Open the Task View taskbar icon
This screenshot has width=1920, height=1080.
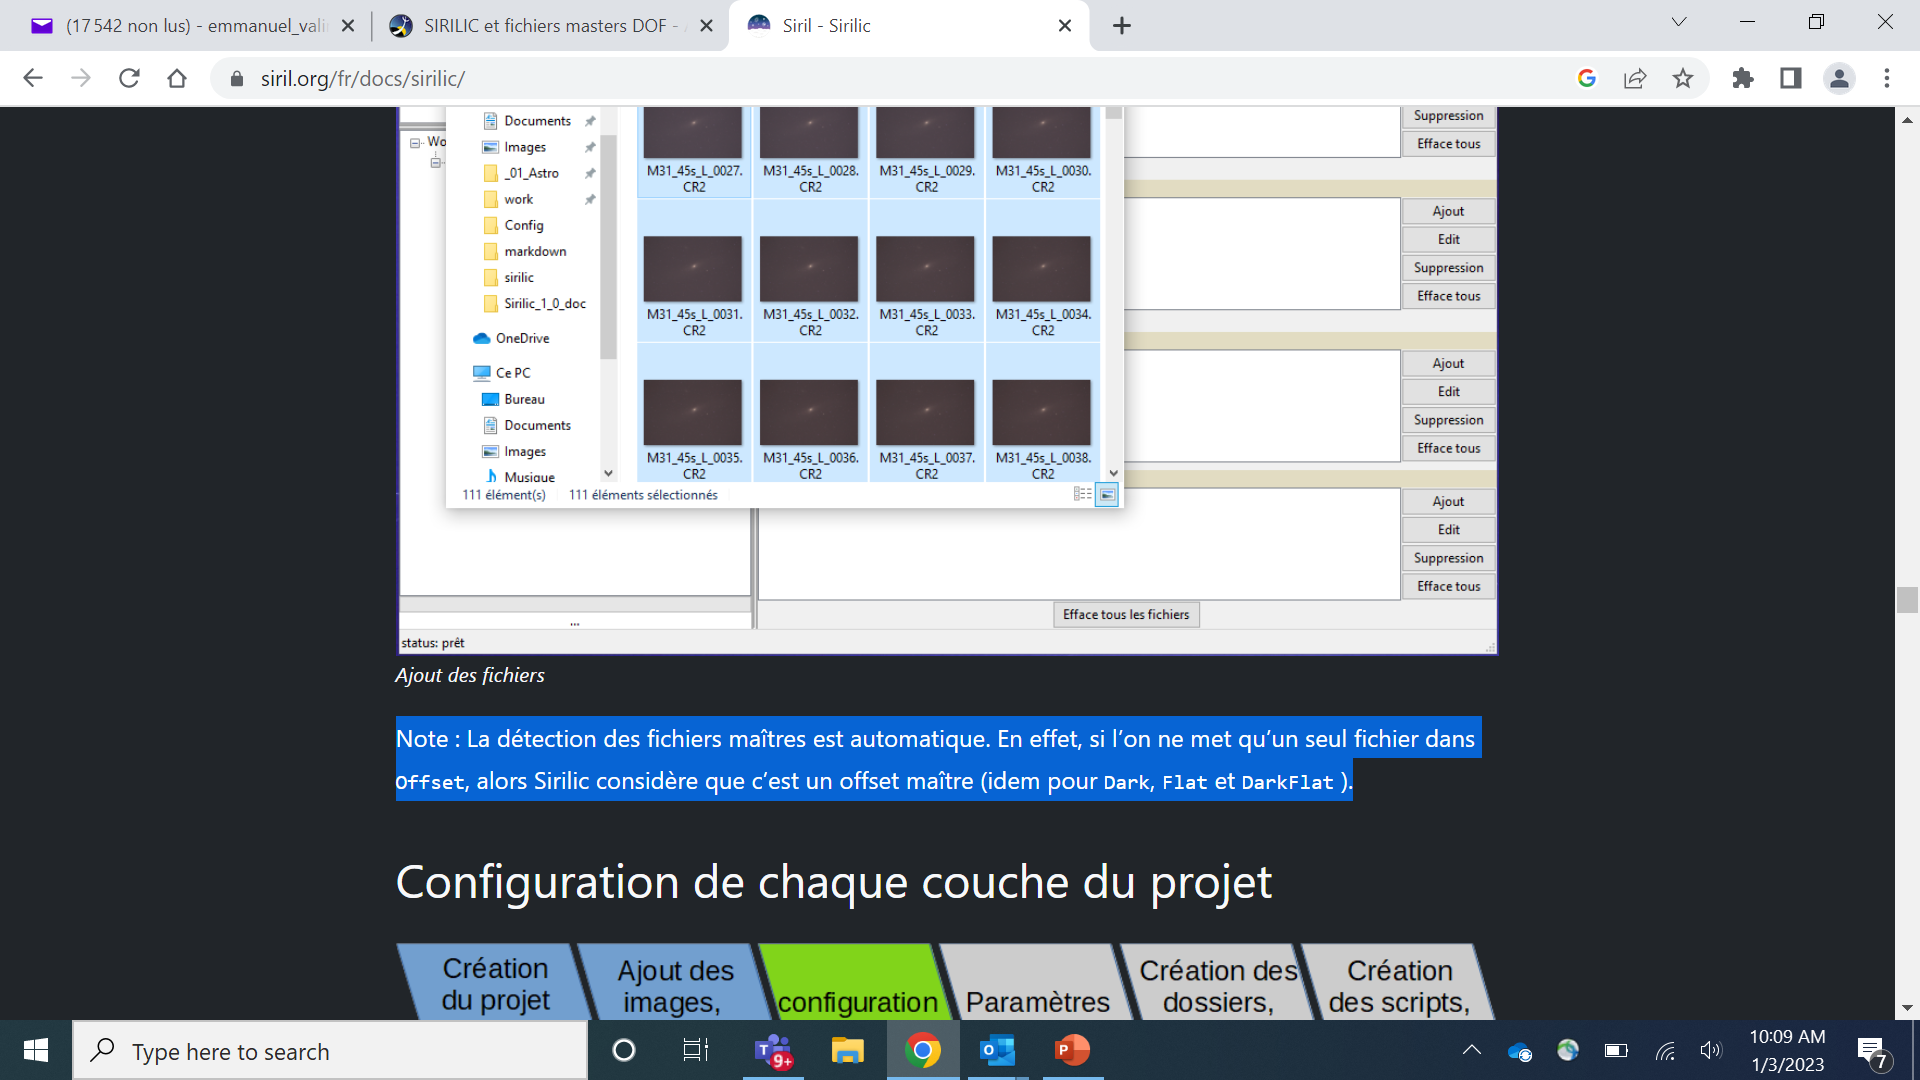[x=695, y=1050]
